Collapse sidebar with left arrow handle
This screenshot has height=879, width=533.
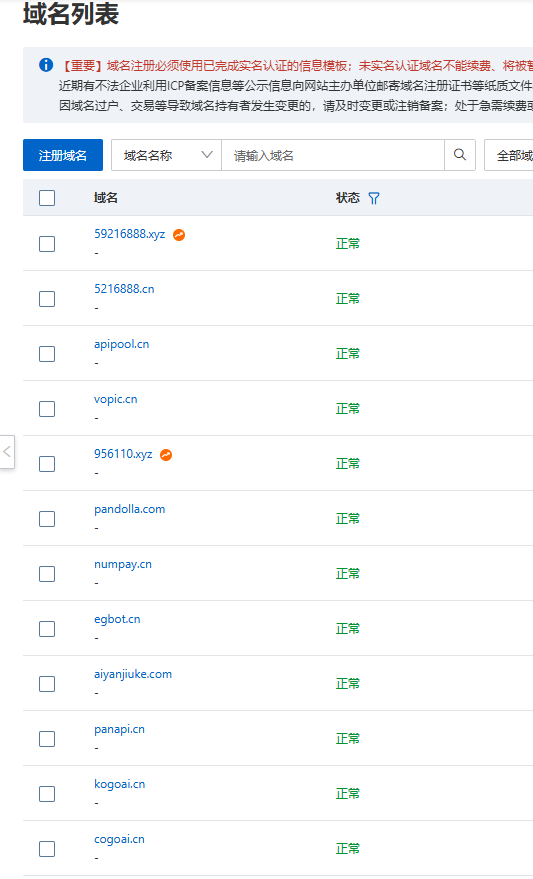click(7, 451)
